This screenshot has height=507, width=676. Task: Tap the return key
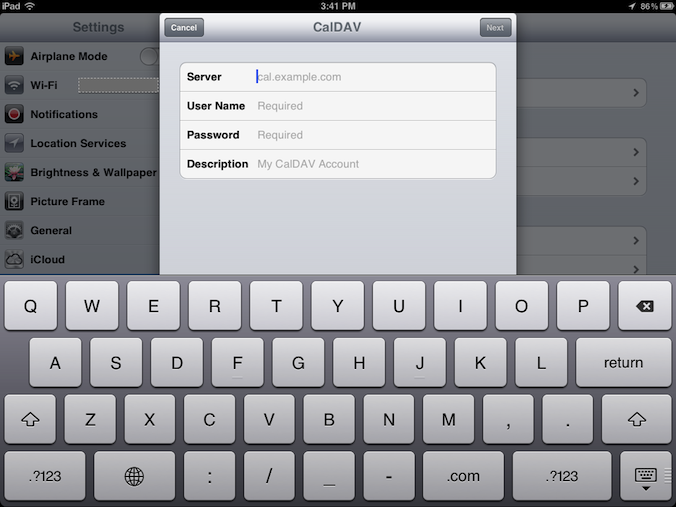(623, 362)
